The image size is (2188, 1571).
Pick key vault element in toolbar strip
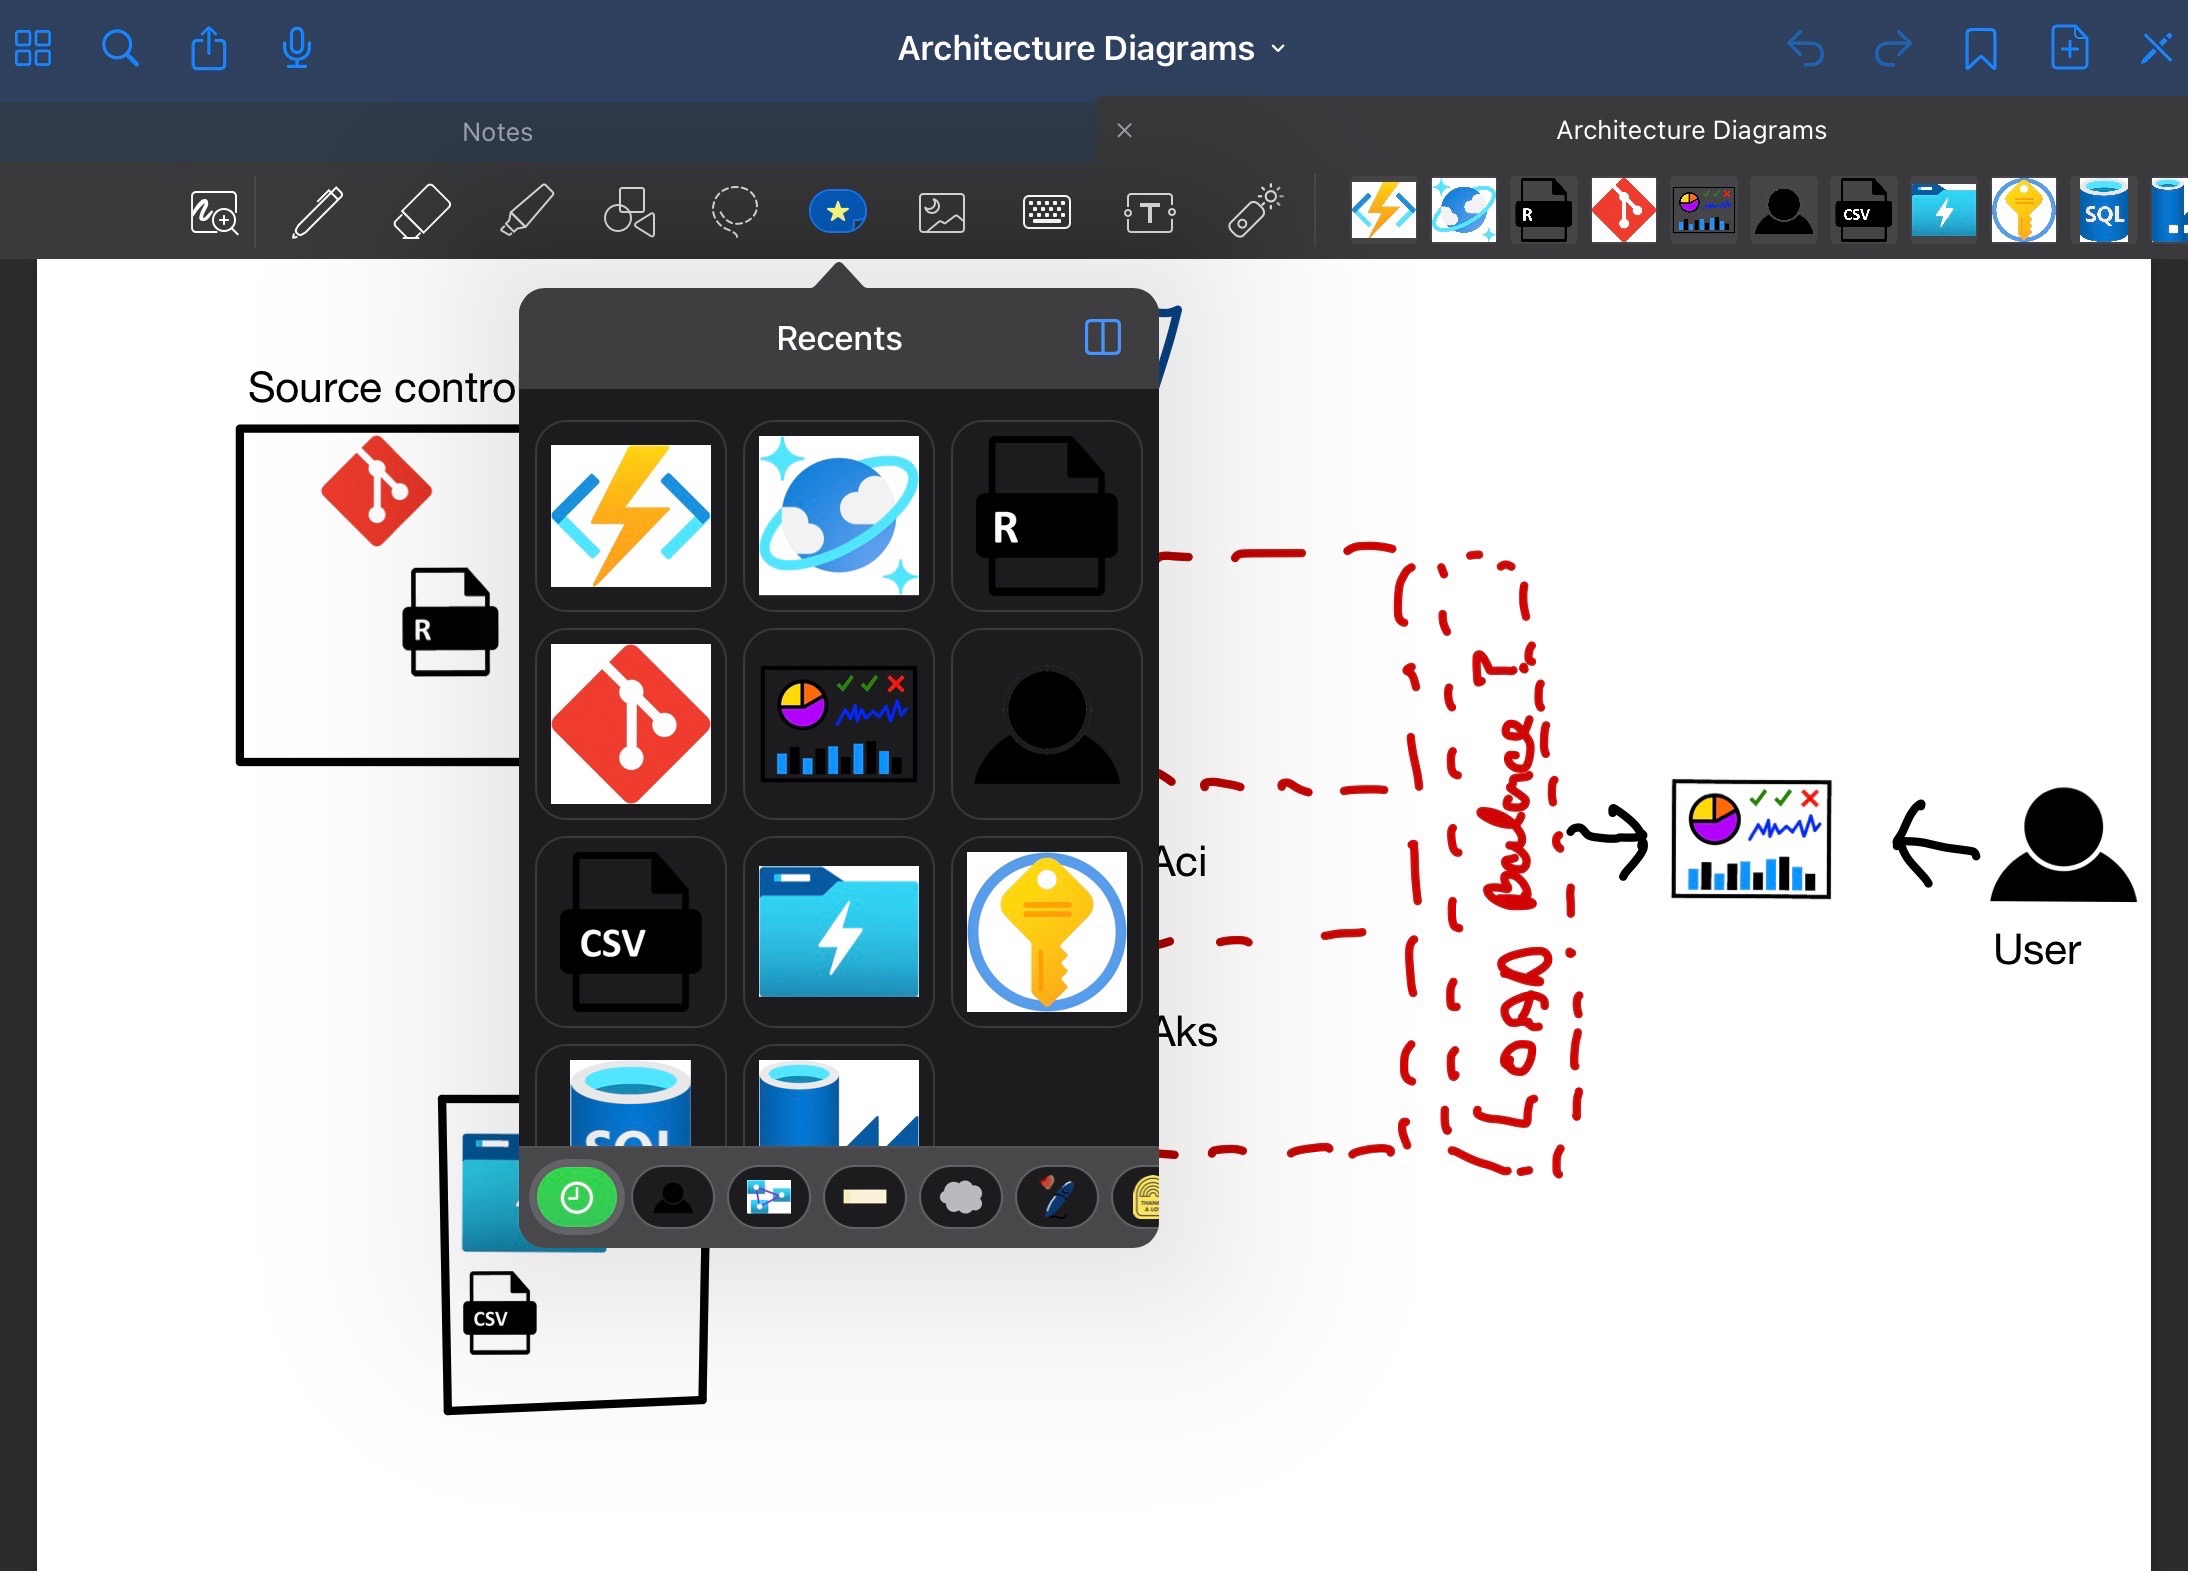pos(2023,210)
